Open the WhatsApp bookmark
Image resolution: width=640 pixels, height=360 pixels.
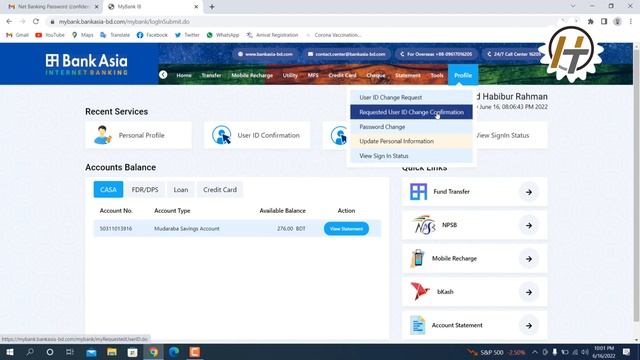[x=222, y=35]
